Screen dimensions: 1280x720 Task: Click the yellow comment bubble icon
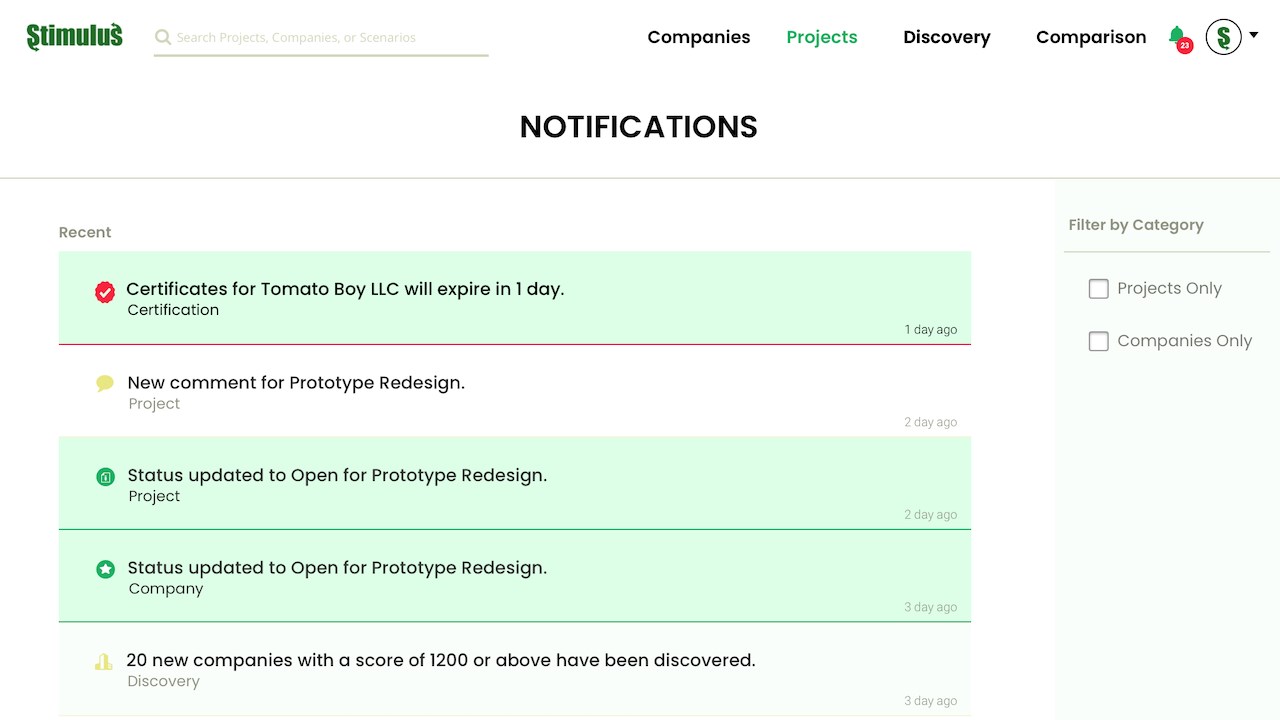tap(105, 383)
